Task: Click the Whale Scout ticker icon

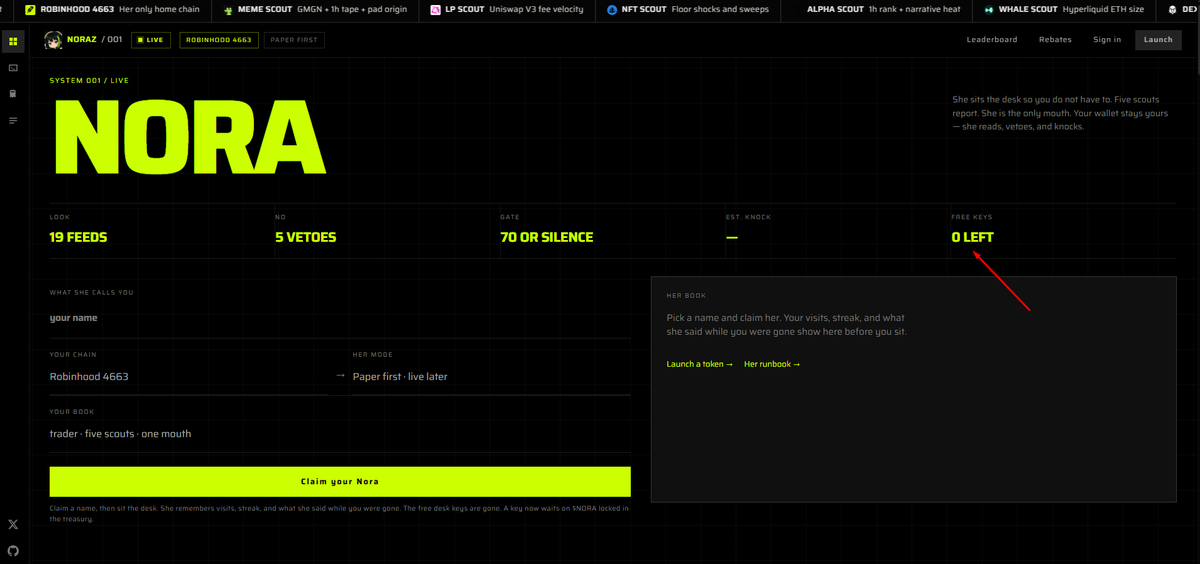Action: click(989, 9)
